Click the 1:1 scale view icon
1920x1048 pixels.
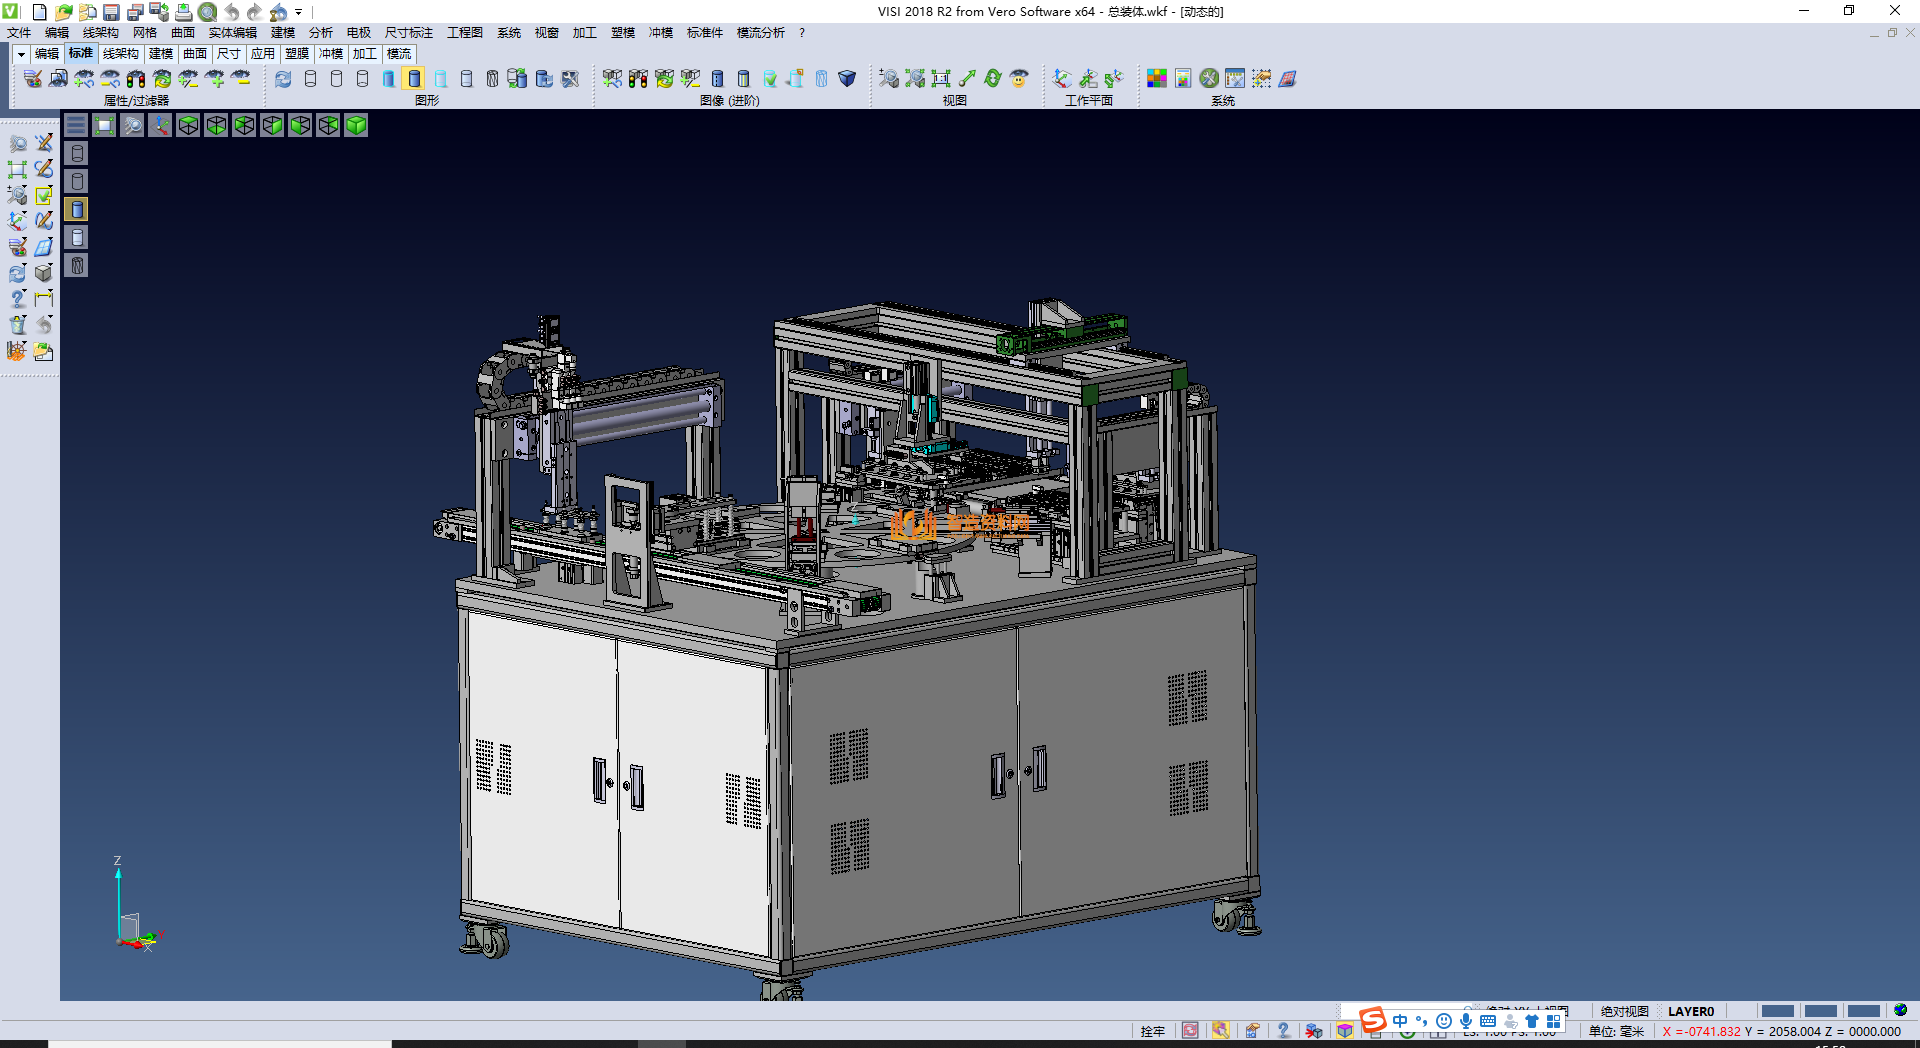coord(940,78)
